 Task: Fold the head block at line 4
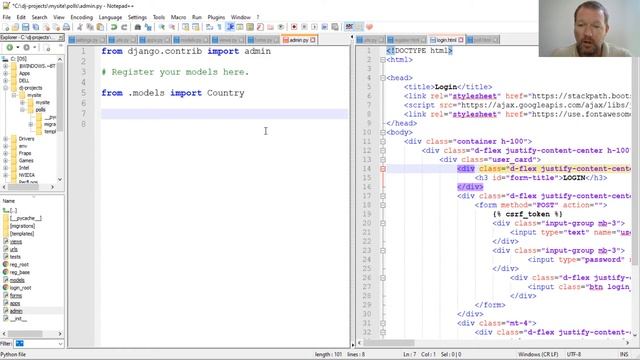(383, 78)
